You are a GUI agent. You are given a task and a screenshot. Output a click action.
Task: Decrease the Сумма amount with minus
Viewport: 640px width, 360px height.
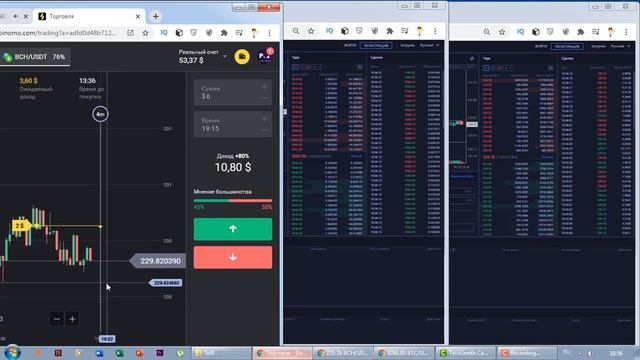[264, 98]
